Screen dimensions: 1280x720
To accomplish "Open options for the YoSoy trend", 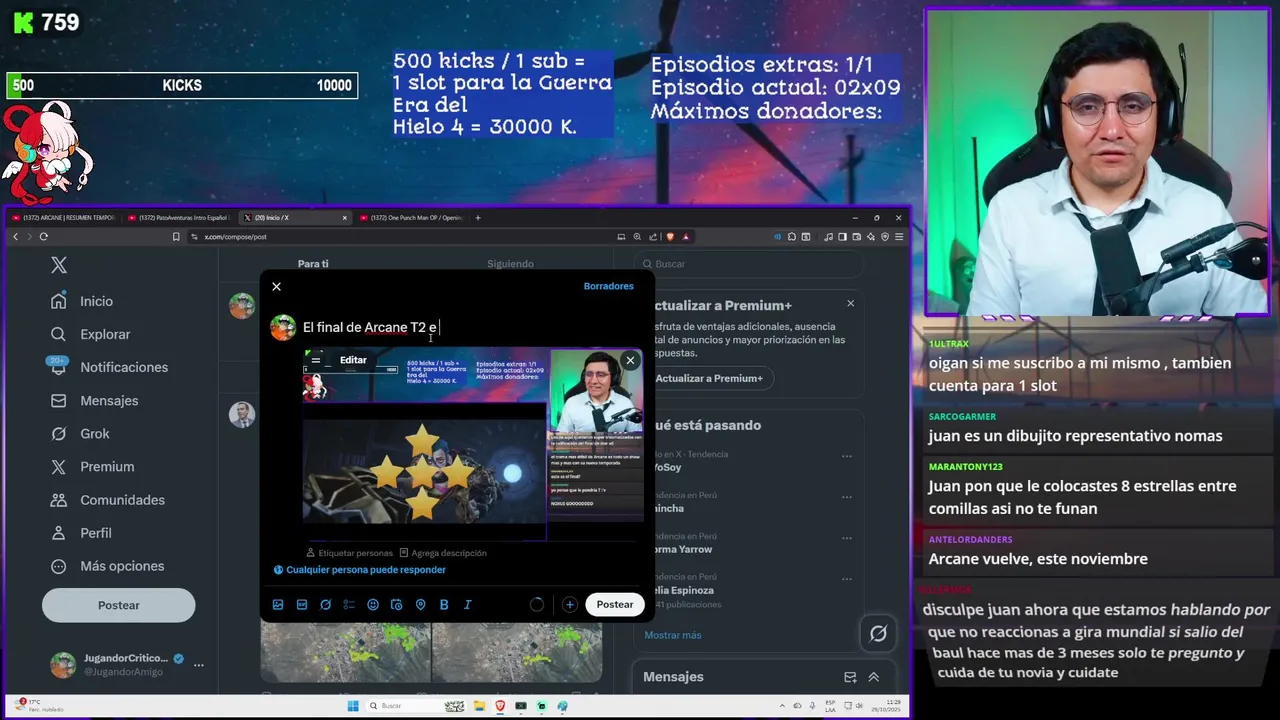I will point(846,455).
